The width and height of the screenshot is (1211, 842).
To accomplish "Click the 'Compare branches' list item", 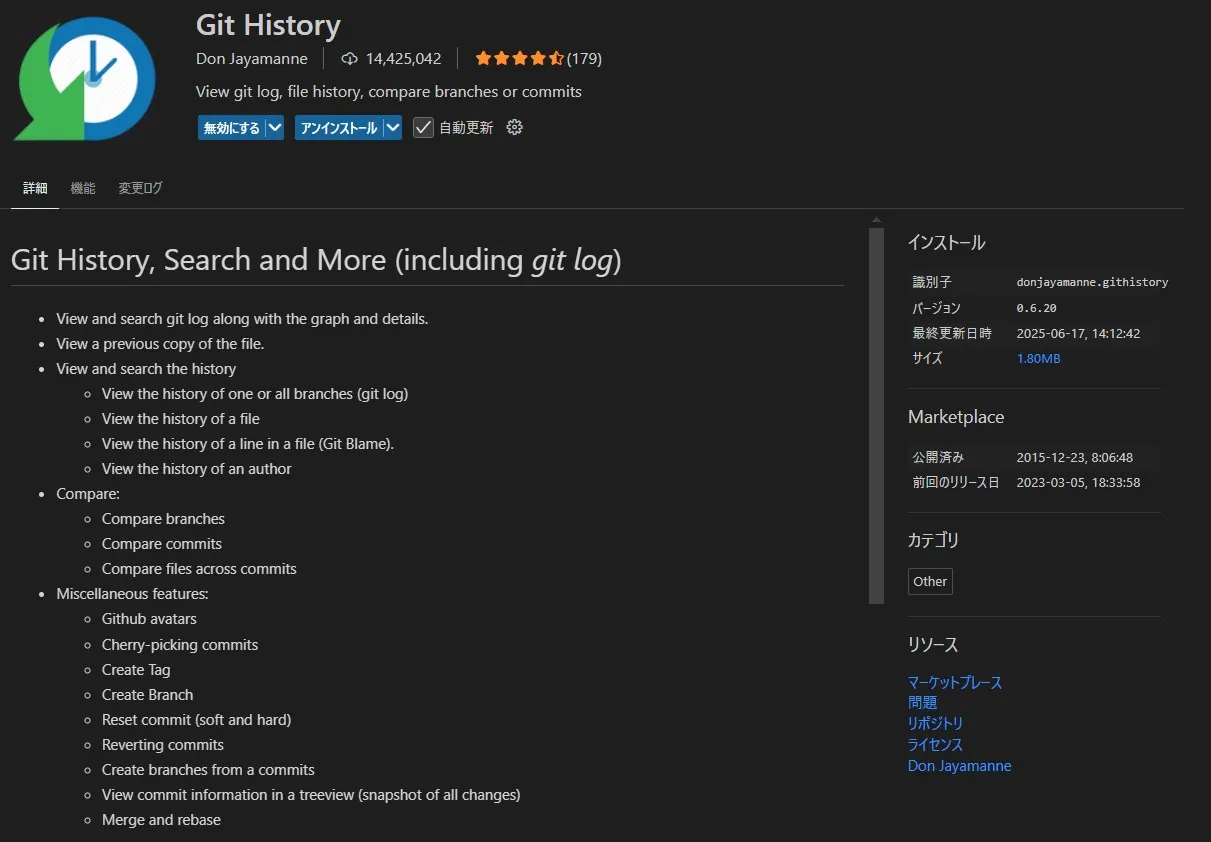I will 163,519.
